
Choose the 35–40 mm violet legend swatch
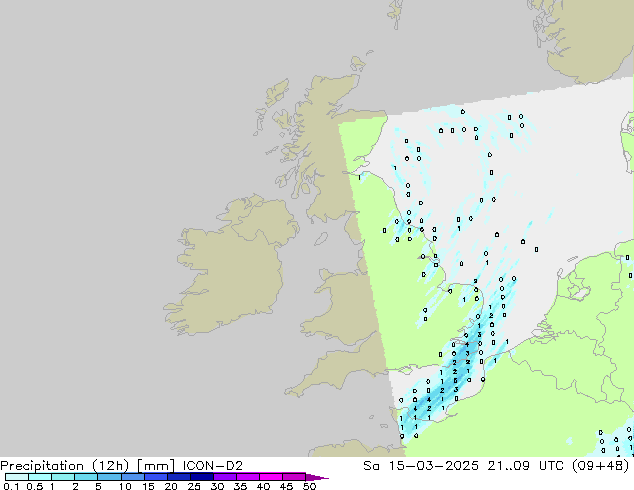[248, 477]
